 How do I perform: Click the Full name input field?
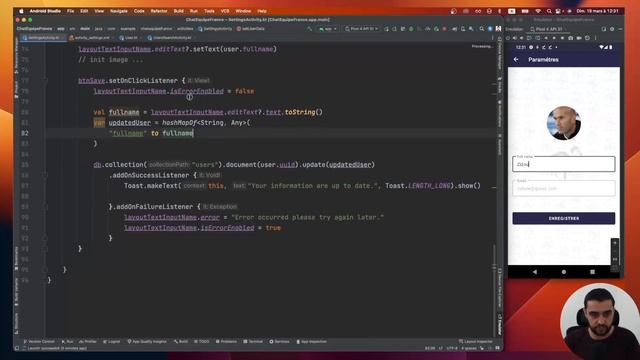pyautogui.click(x=564, y=164)
